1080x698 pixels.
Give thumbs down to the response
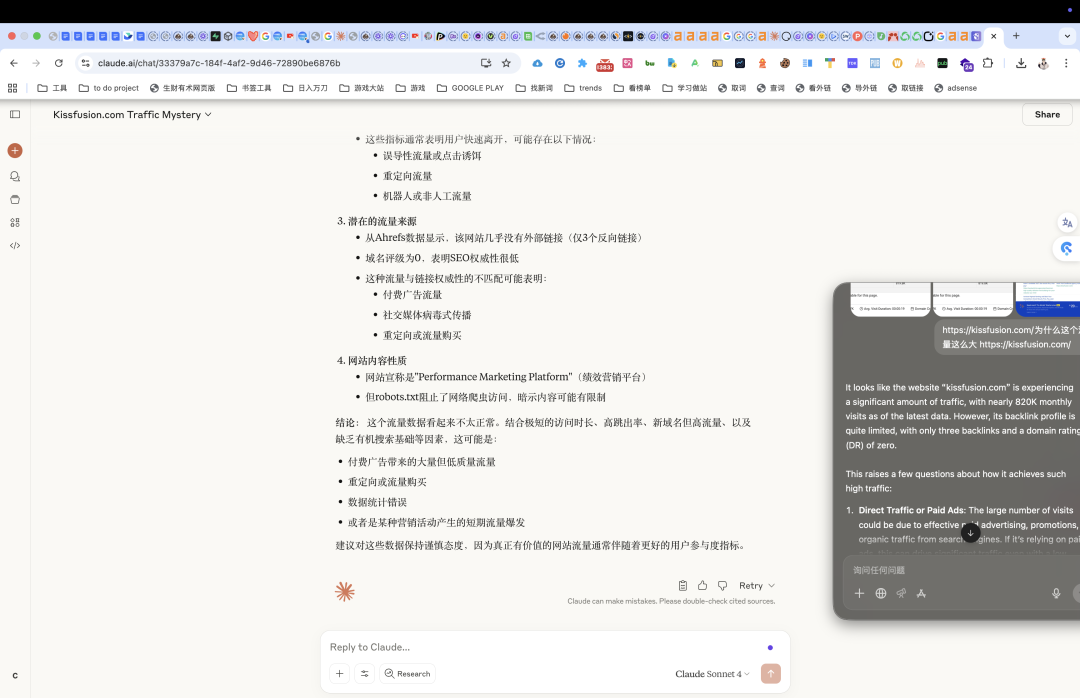(x=723, y=586)
